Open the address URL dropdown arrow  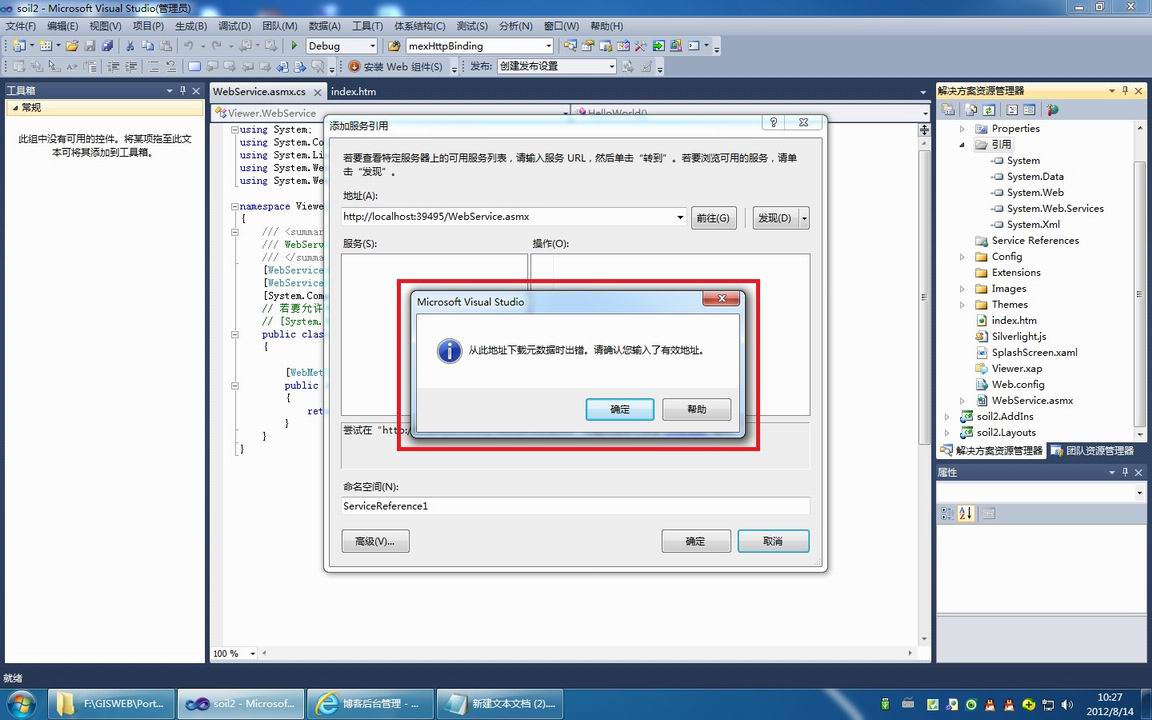click(680, 217)
